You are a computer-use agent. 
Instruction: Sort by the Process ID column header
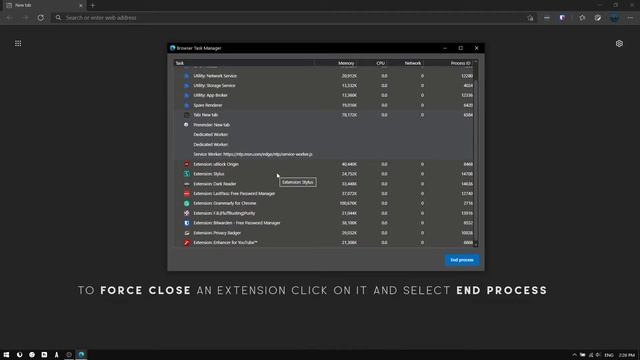460,63
